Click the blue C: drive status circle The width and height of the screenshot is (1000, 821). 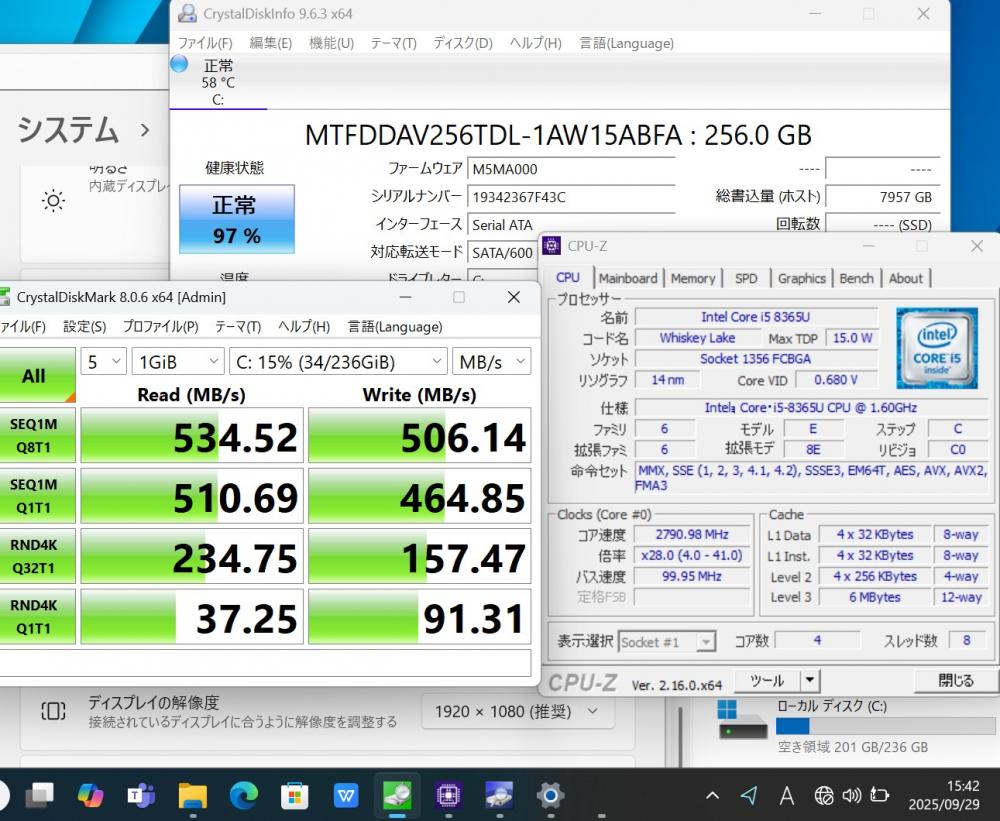(x=179, y=64)
